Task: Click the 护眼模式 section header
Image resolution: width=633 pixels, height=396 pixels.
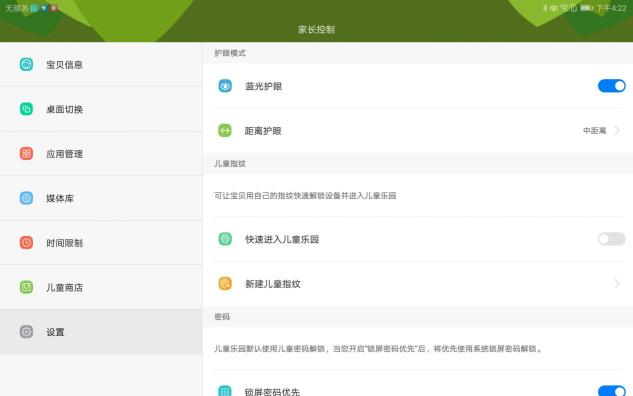Action: point(230,53)
